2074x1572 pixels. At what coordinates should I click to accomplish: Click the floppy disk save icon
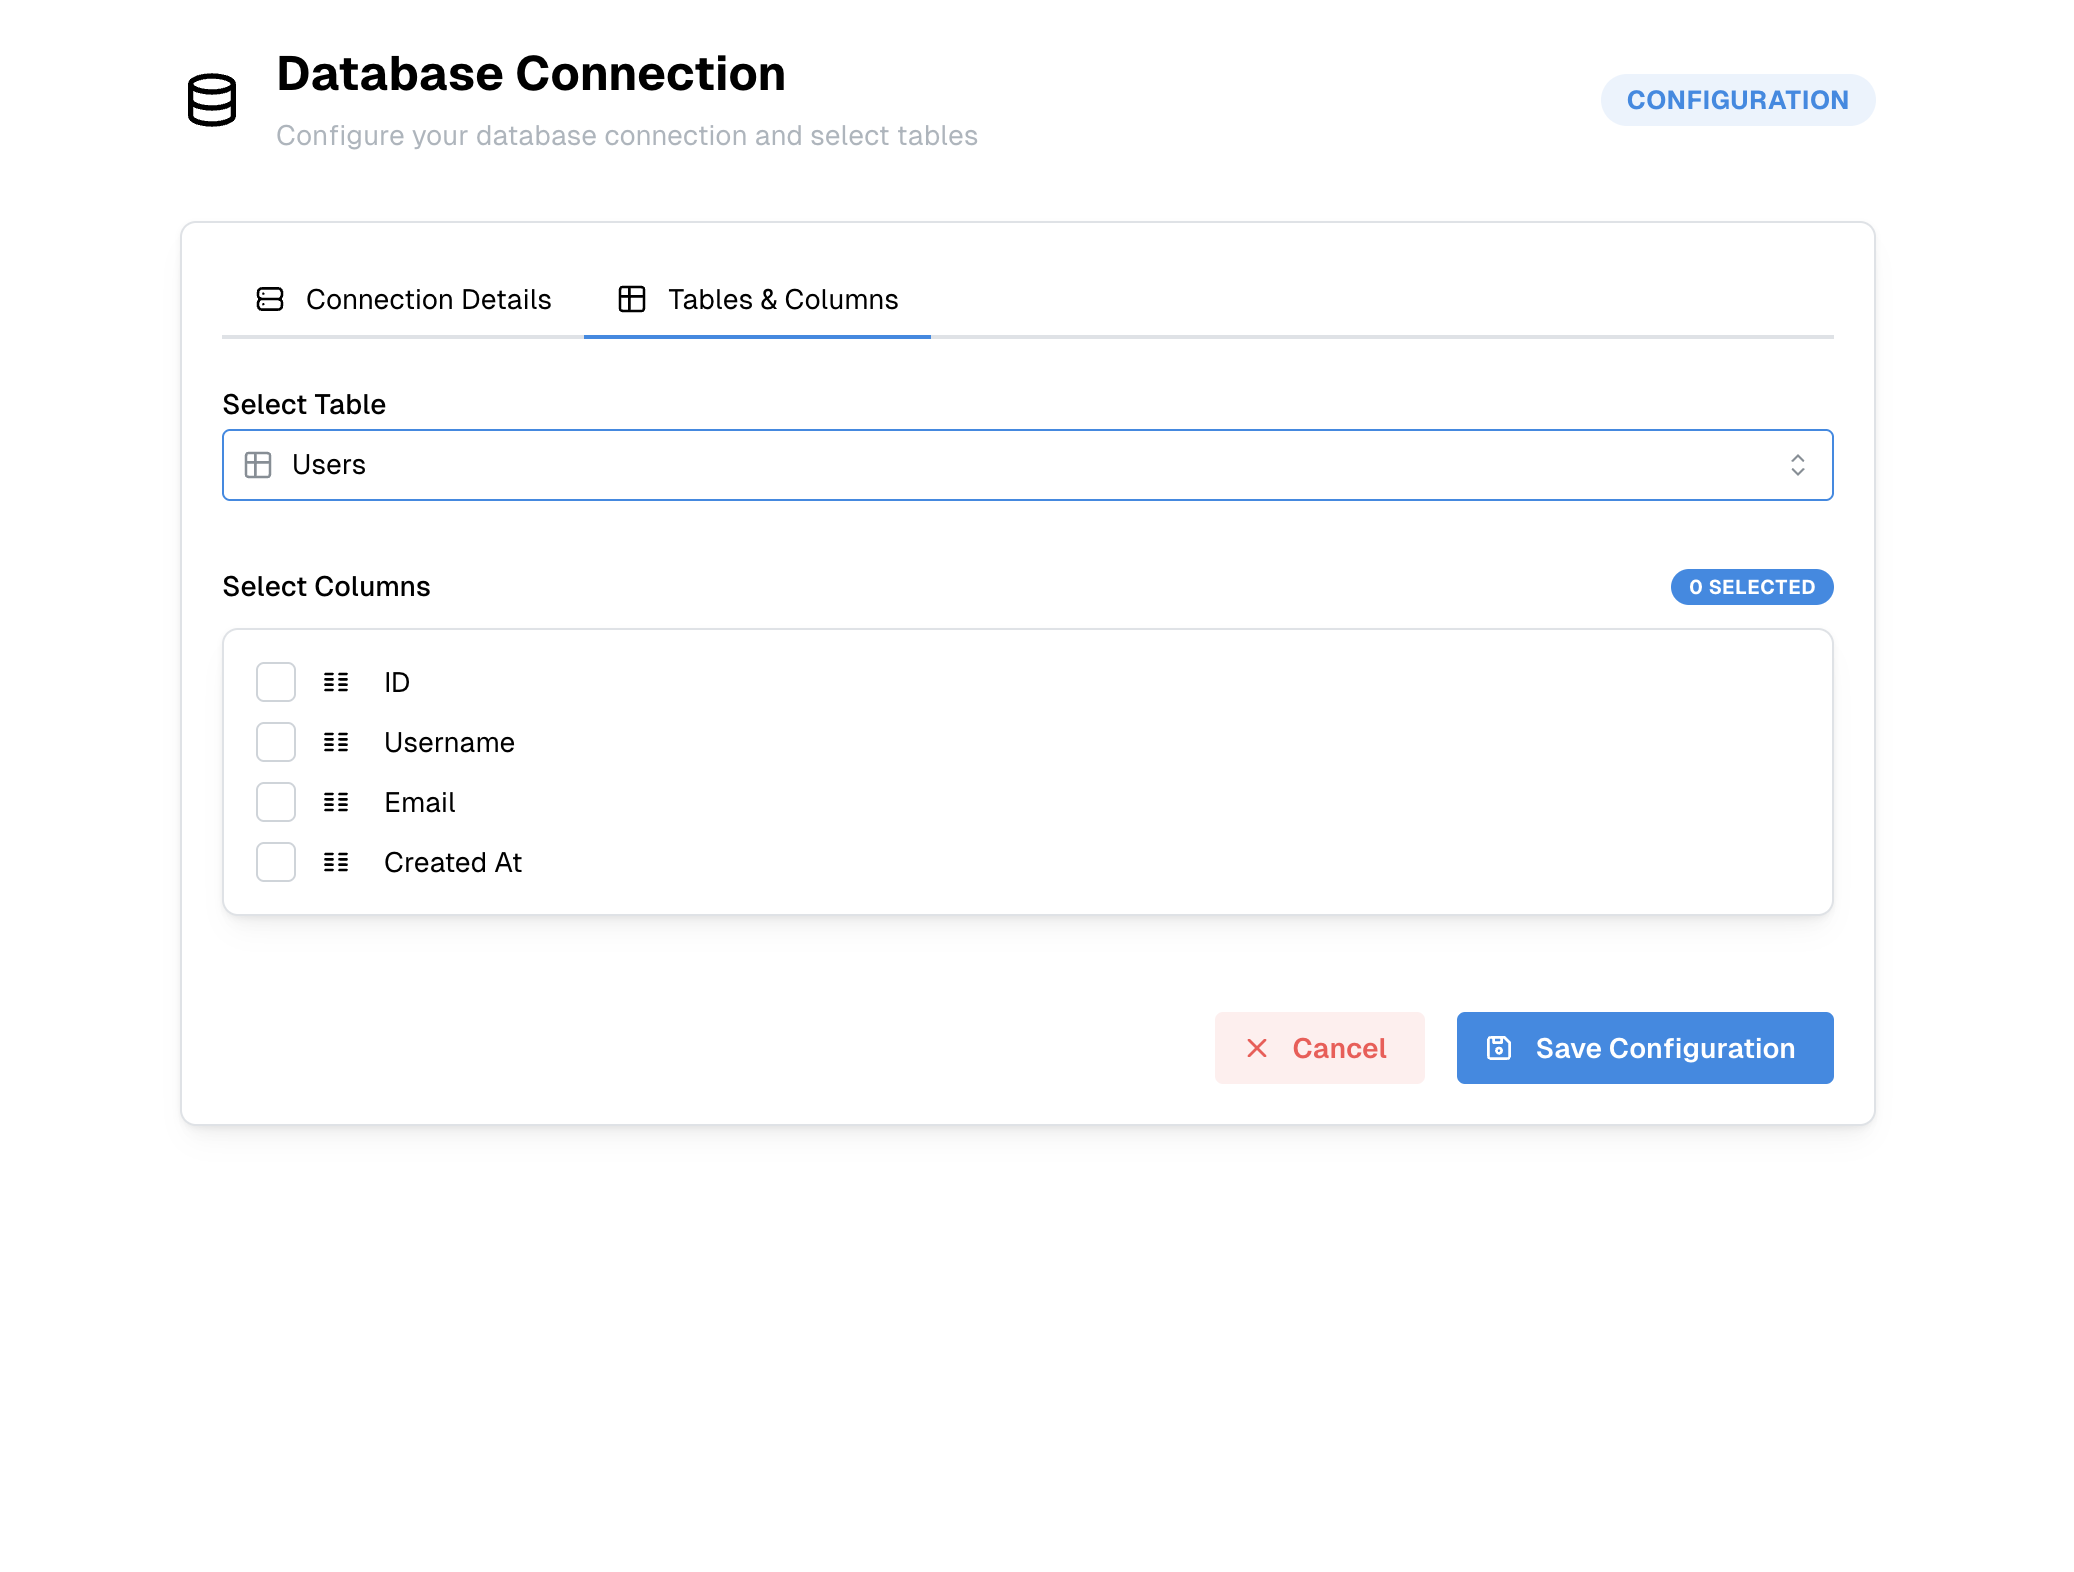click(x=1499, y=1048)
